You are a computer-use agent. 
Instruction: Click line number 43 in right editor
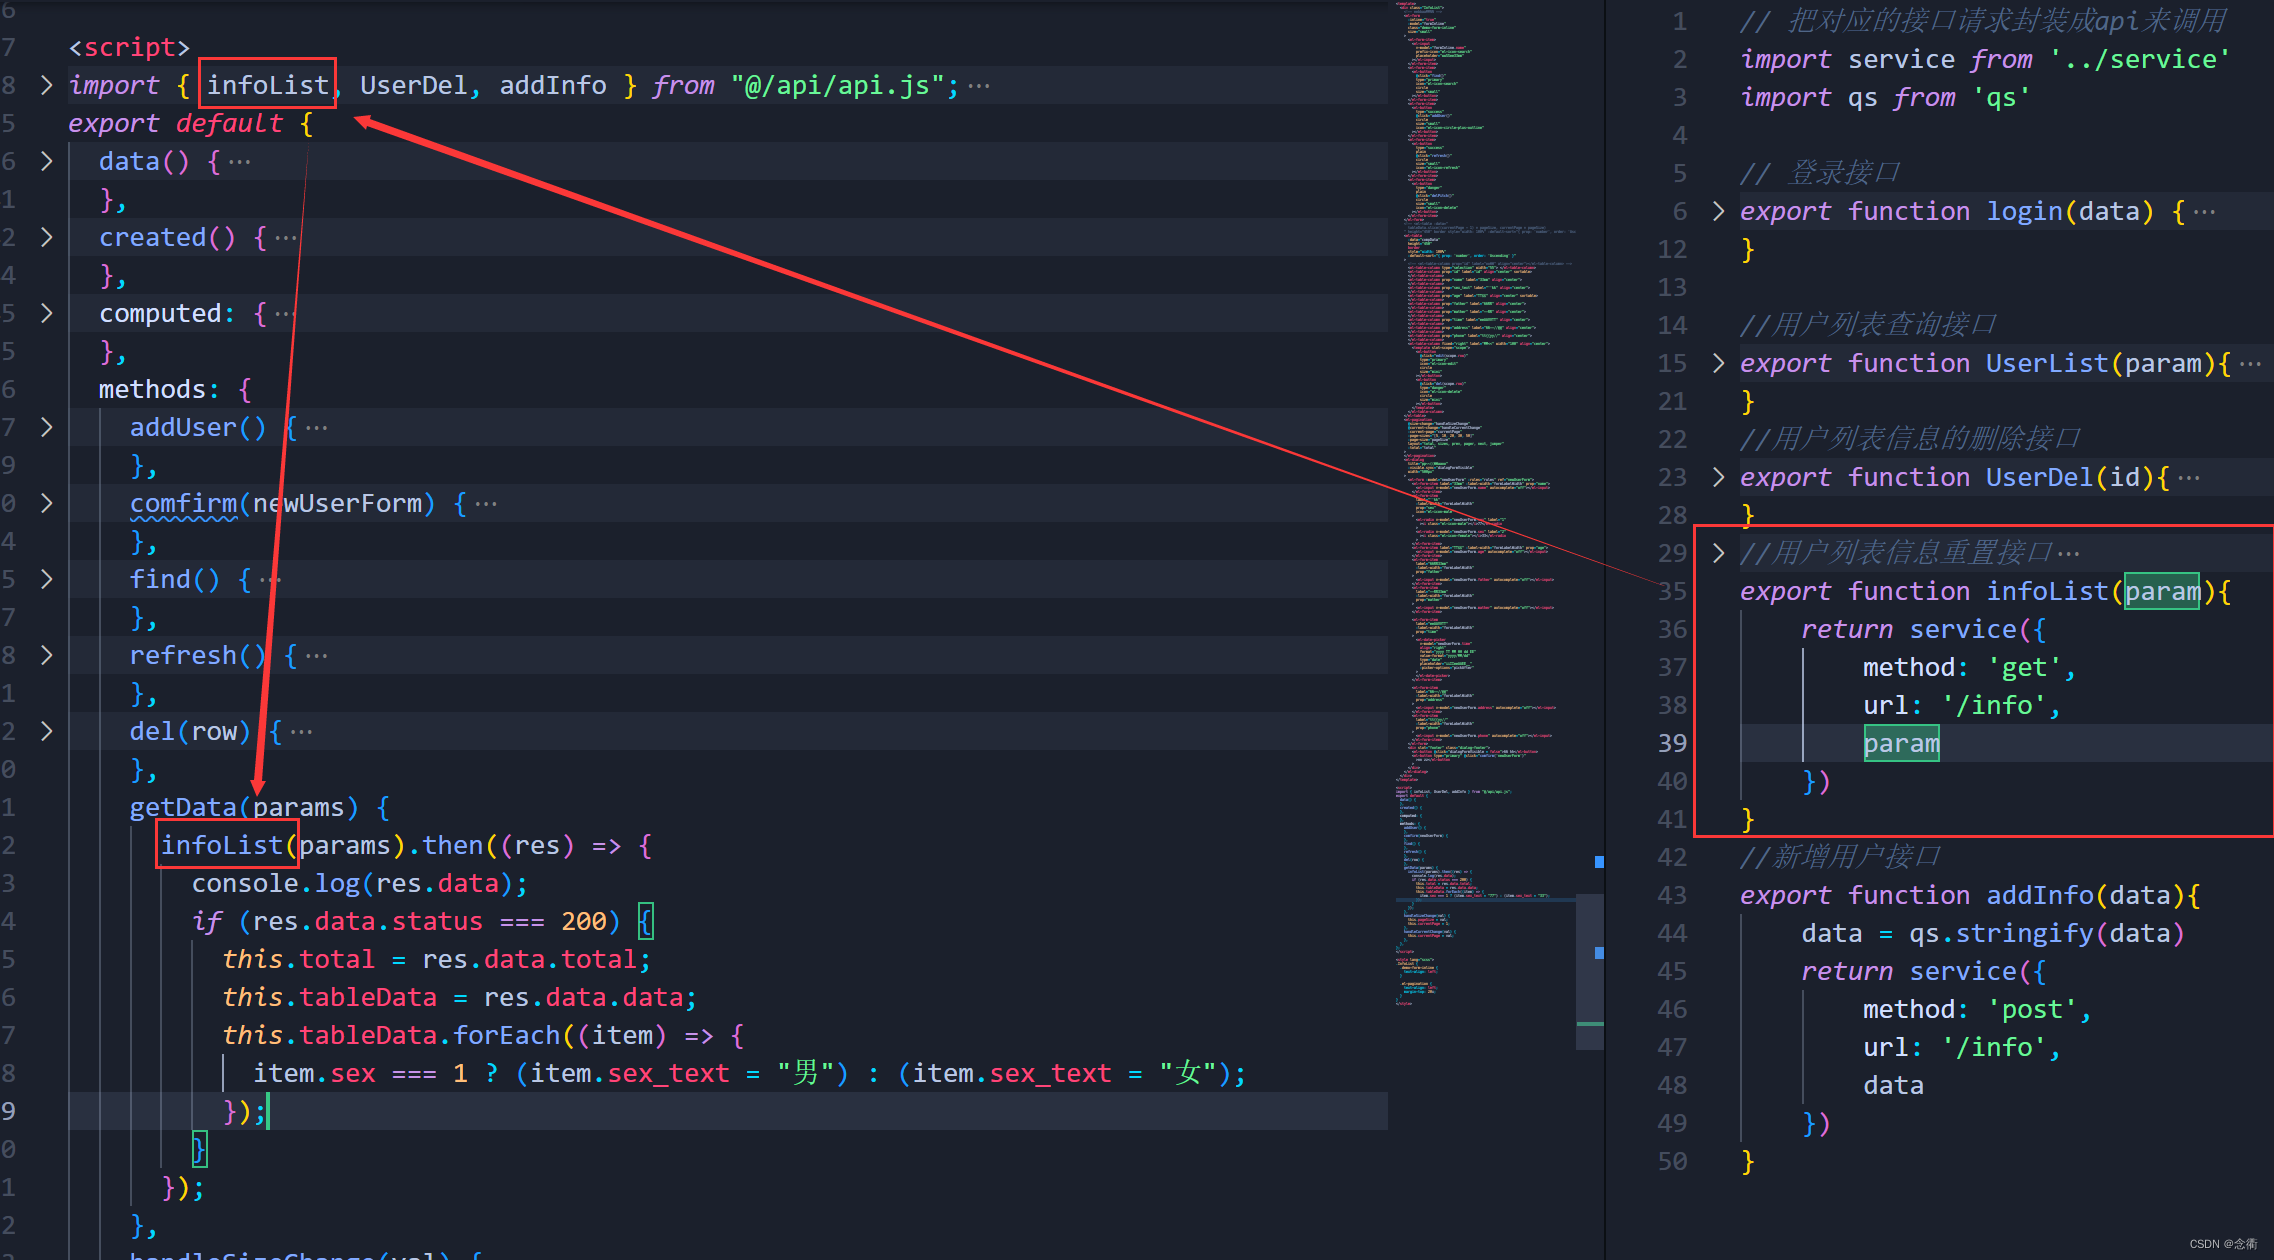[x=1671, y=895]
